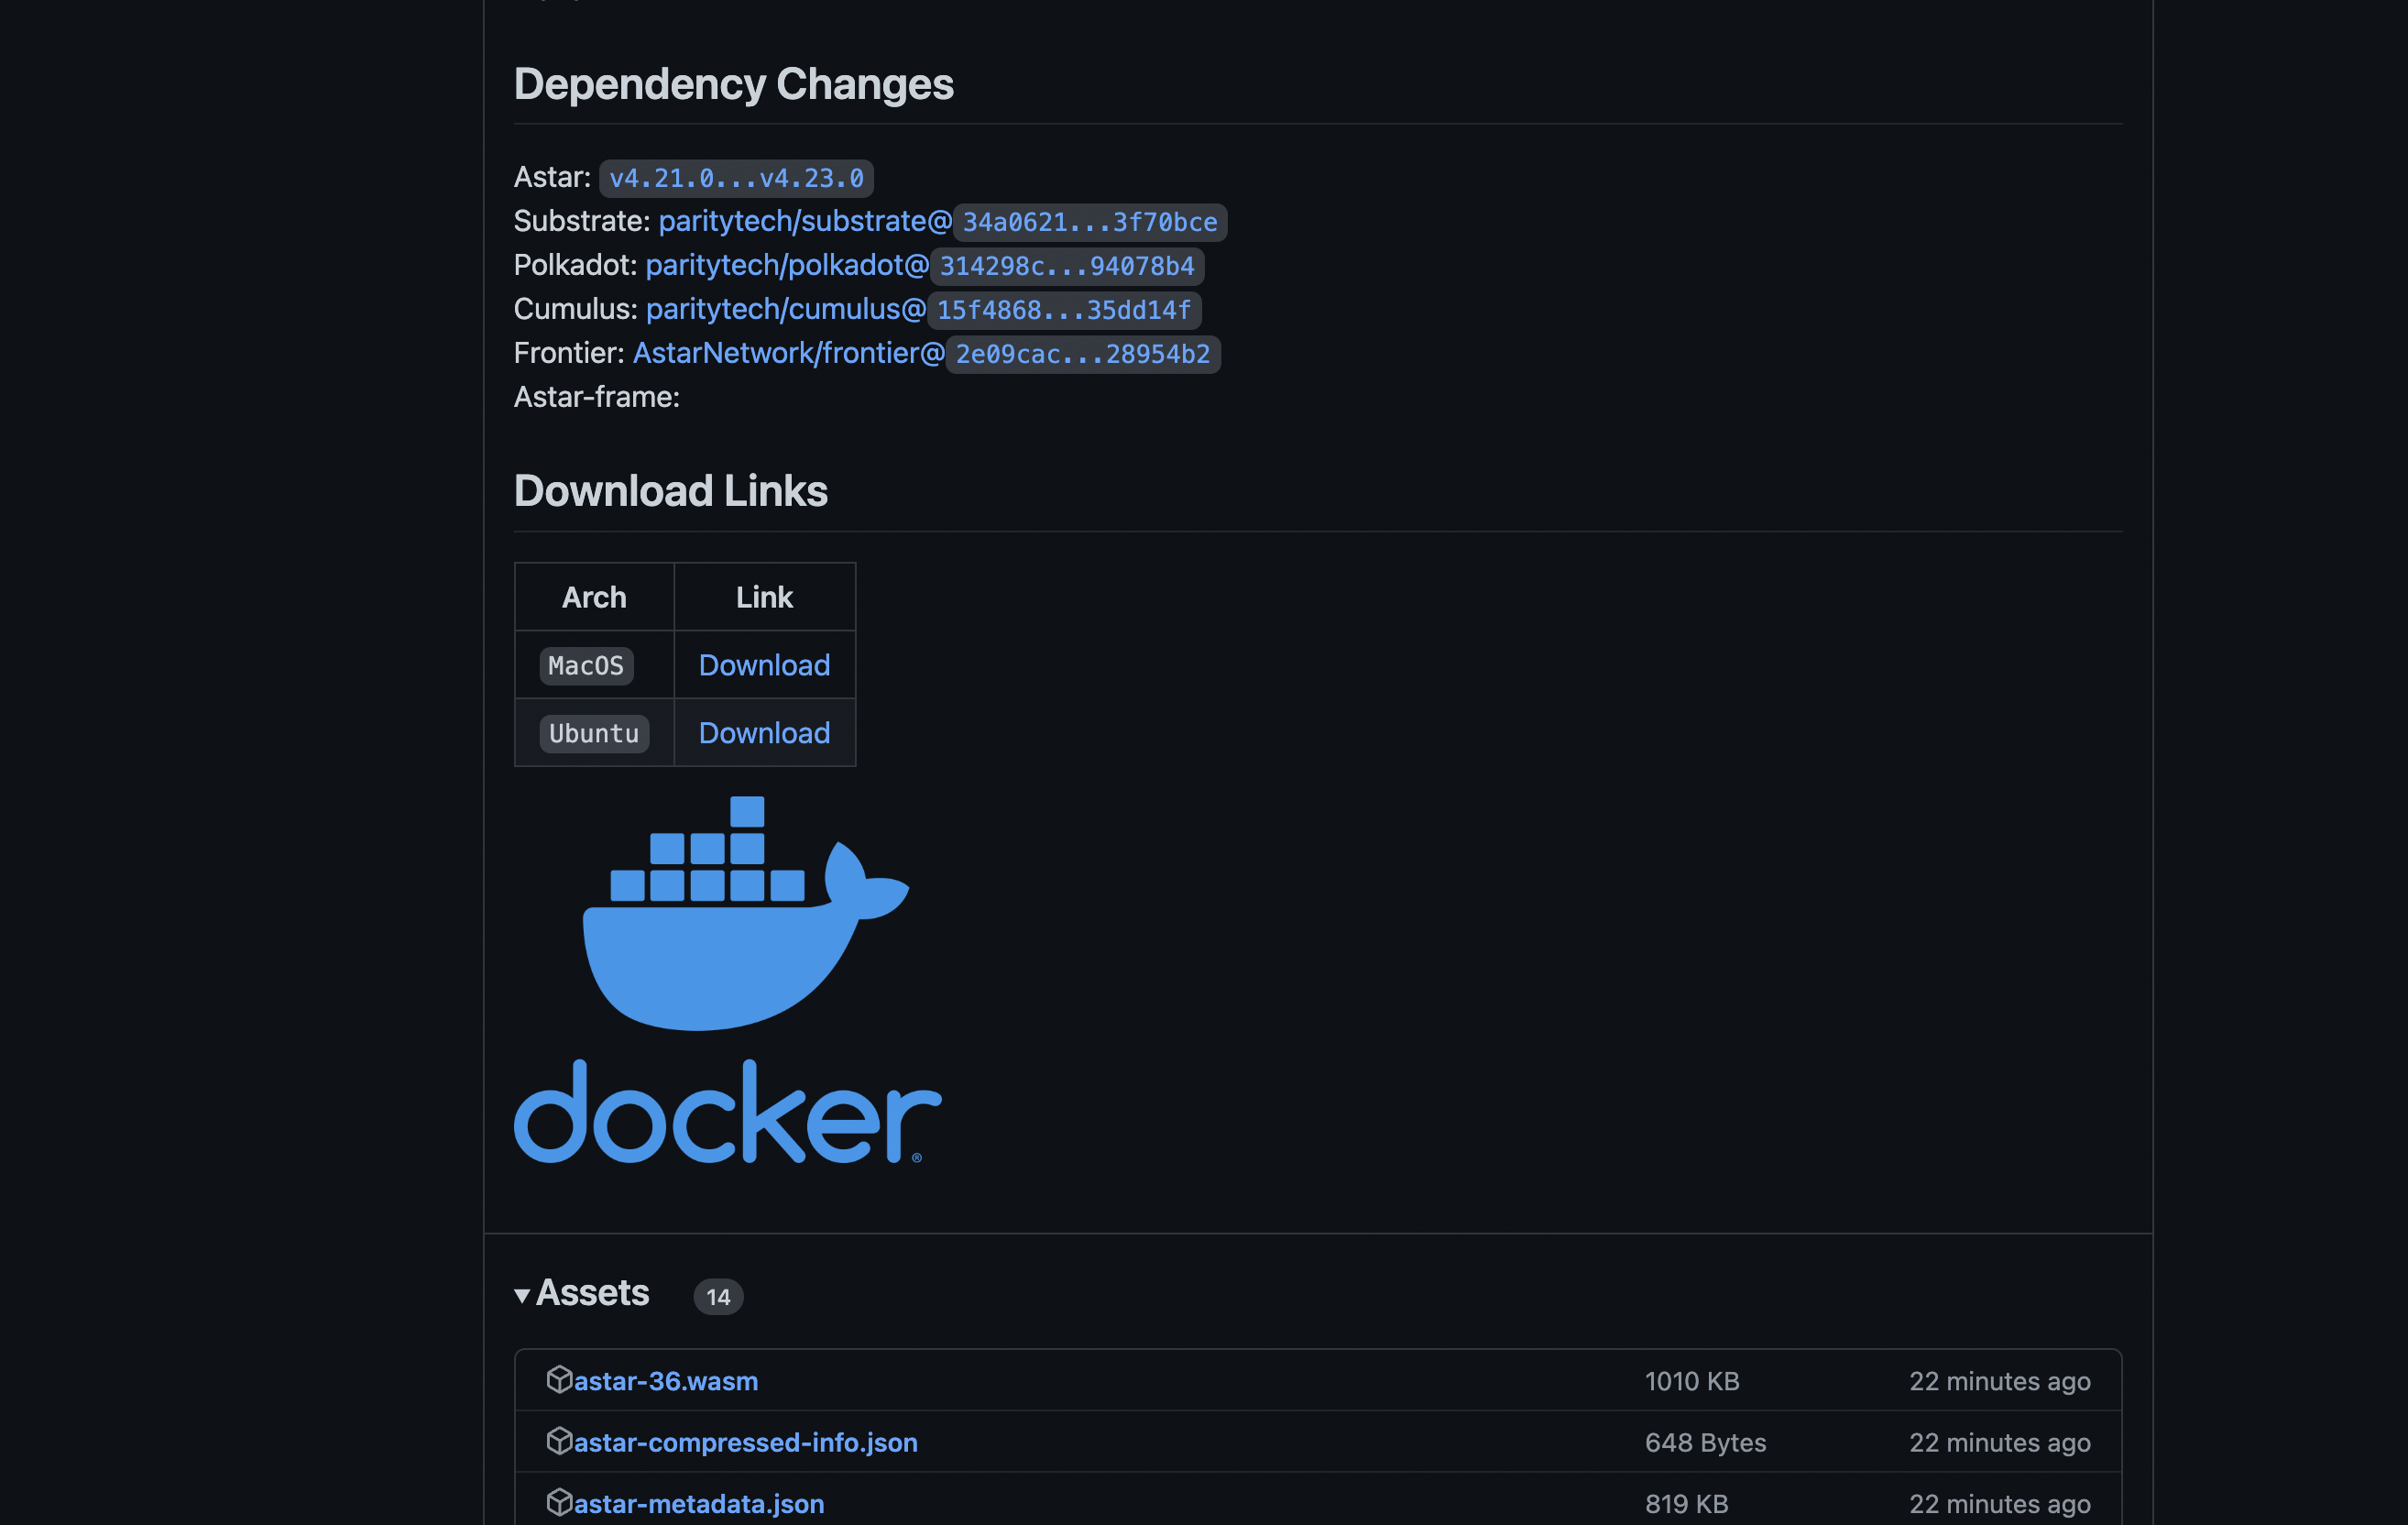Viewport: 2408px width, 1525px height.
Task: Open the Ubuntu Download link
Action: click(x=764, y=733)
